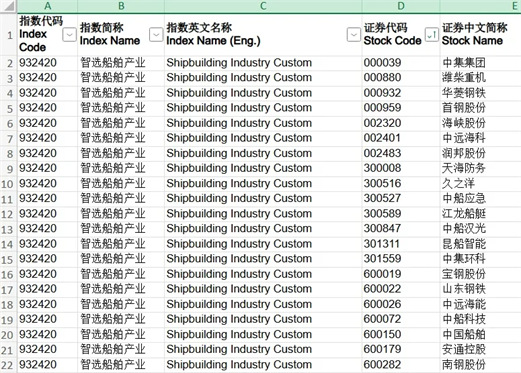Select stock name cell 海峡股份
This screenshot has width=521, height=373.
(480, 123)
